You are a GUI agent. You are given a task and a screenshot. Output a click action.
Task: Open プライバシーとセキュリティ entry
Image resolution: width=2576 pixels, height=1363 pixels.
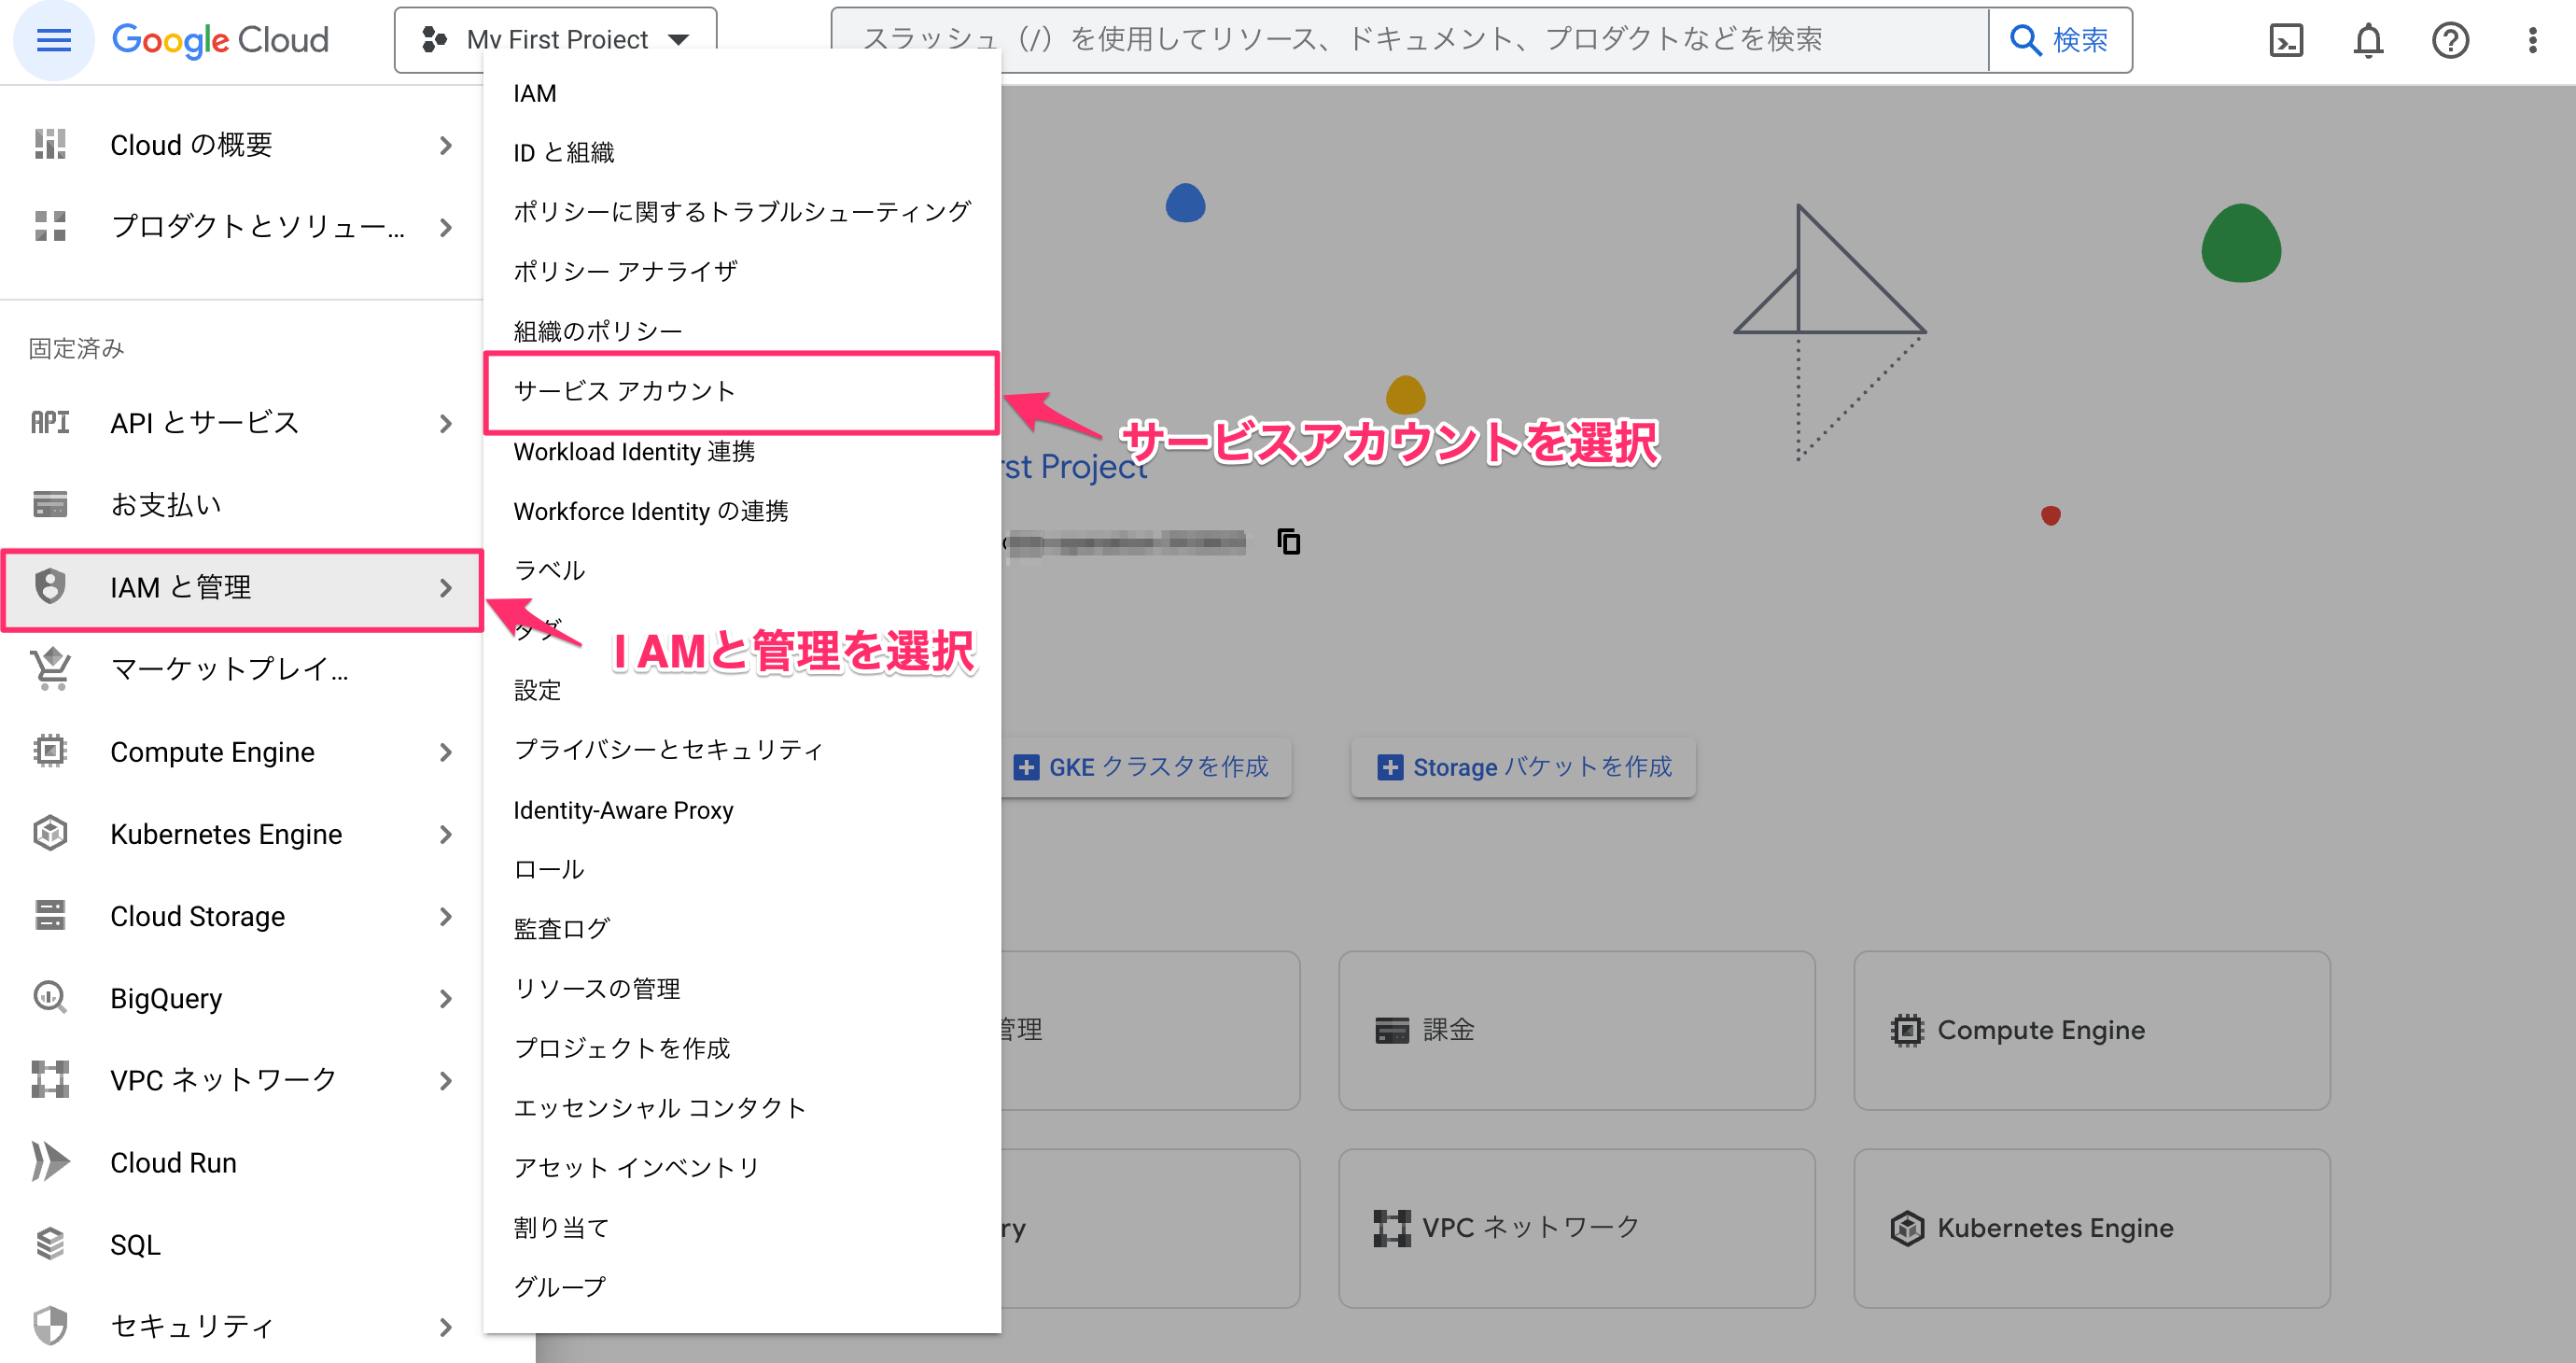point(741,750)
